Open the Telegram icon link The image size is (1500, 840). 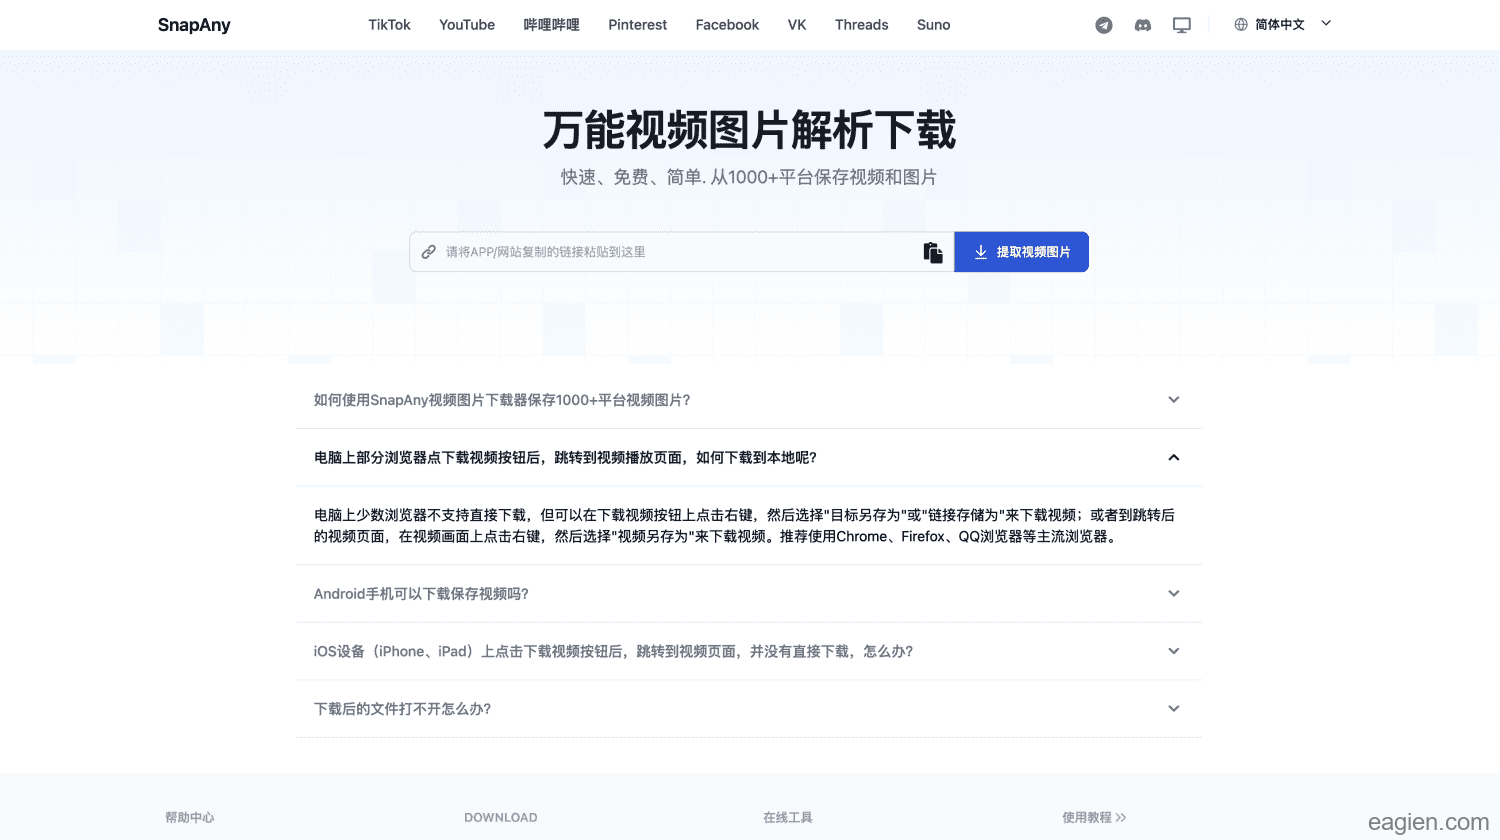[x=1104, y=25]
